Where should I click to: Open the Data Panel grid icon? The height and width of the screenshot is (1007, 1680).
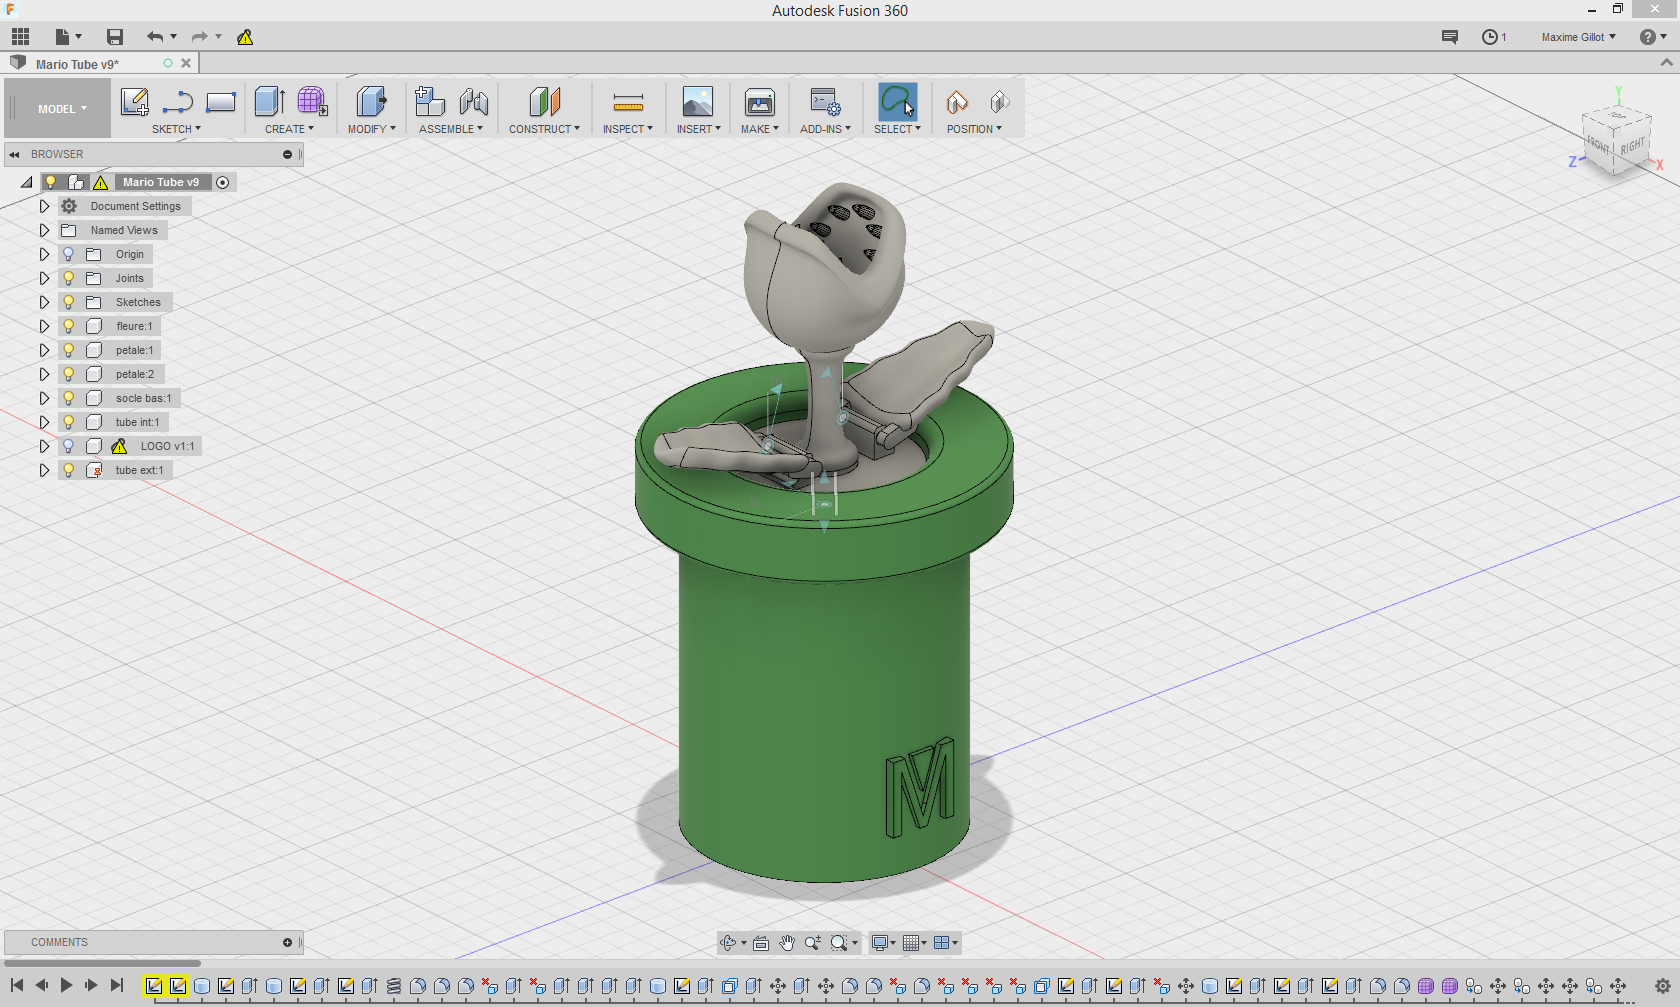click(x=20, y=37)
